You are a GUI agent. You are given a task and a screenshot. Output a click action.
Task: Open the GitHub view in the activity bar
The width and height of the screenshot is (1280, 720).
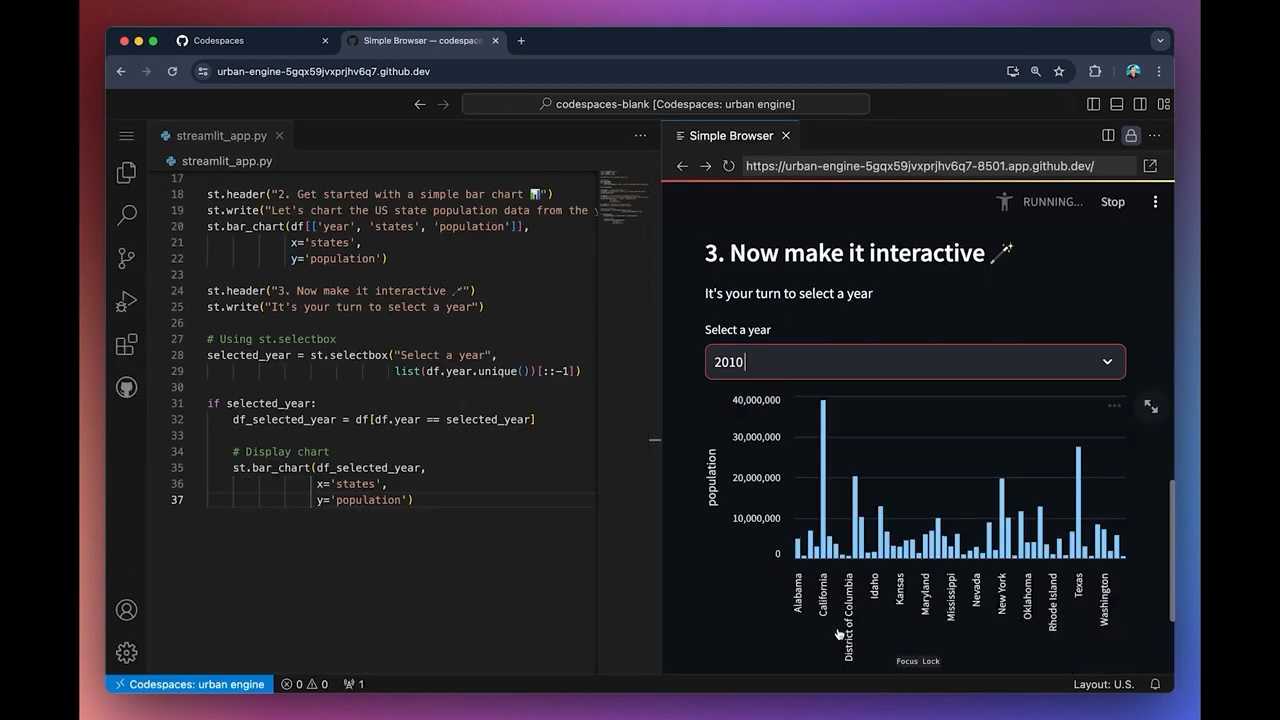tap(126, 387)
